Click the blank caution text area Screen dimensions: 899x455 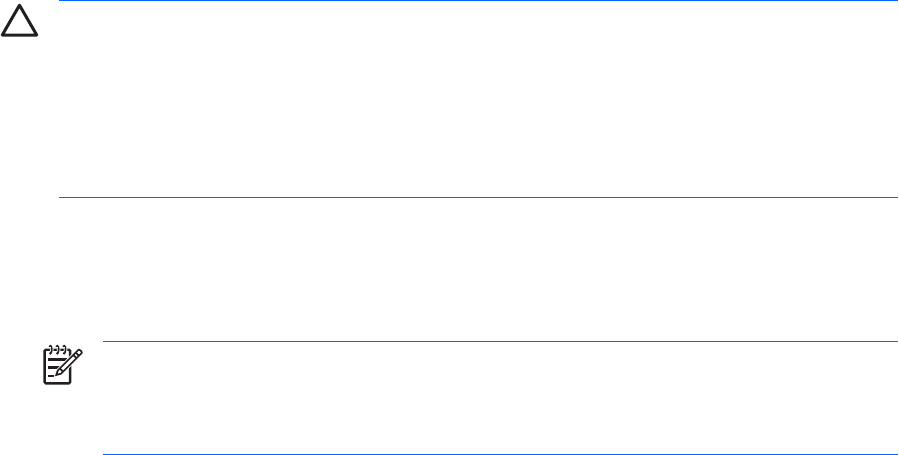pyautogui.click(x=478, y=100)
